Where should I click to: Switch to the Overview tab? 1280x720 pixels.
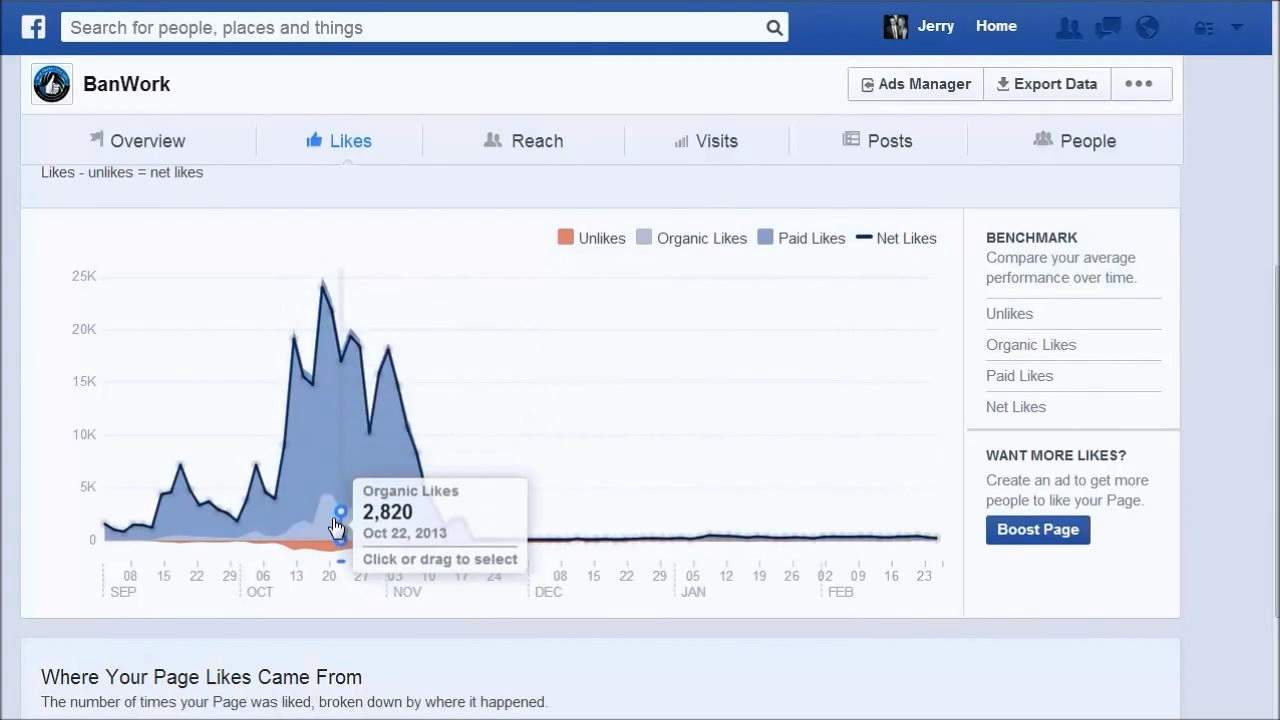click(138, 141)
